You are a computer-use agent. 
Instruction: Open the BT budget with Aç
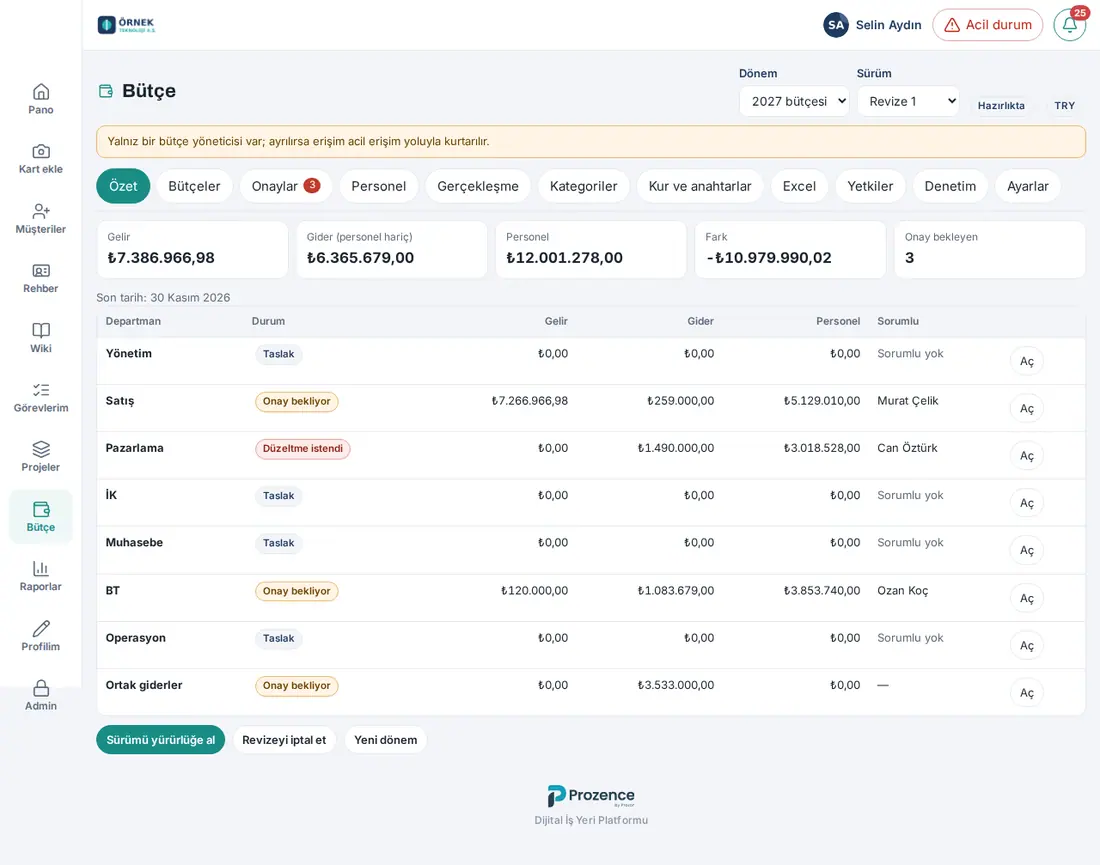point(1026,598)
